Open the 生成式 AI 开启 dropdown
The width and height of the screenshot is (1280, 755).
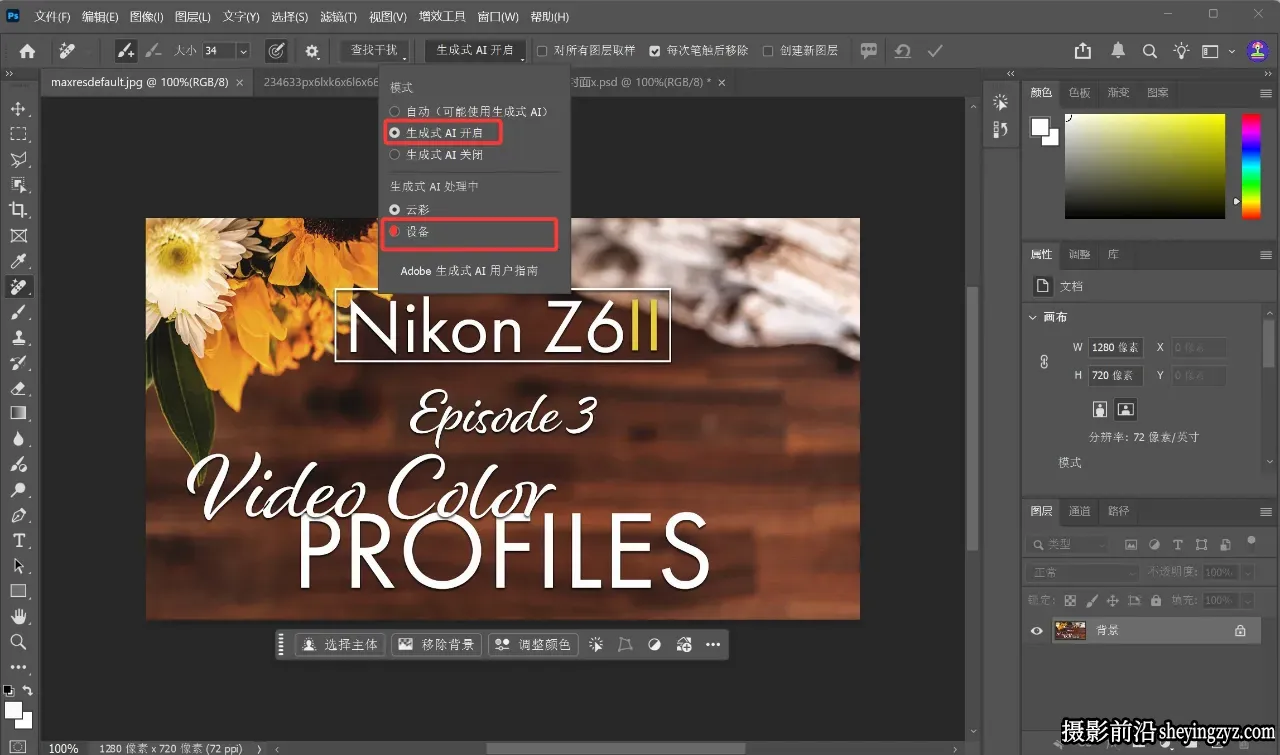pyautogui.click(x=475, y=50)
